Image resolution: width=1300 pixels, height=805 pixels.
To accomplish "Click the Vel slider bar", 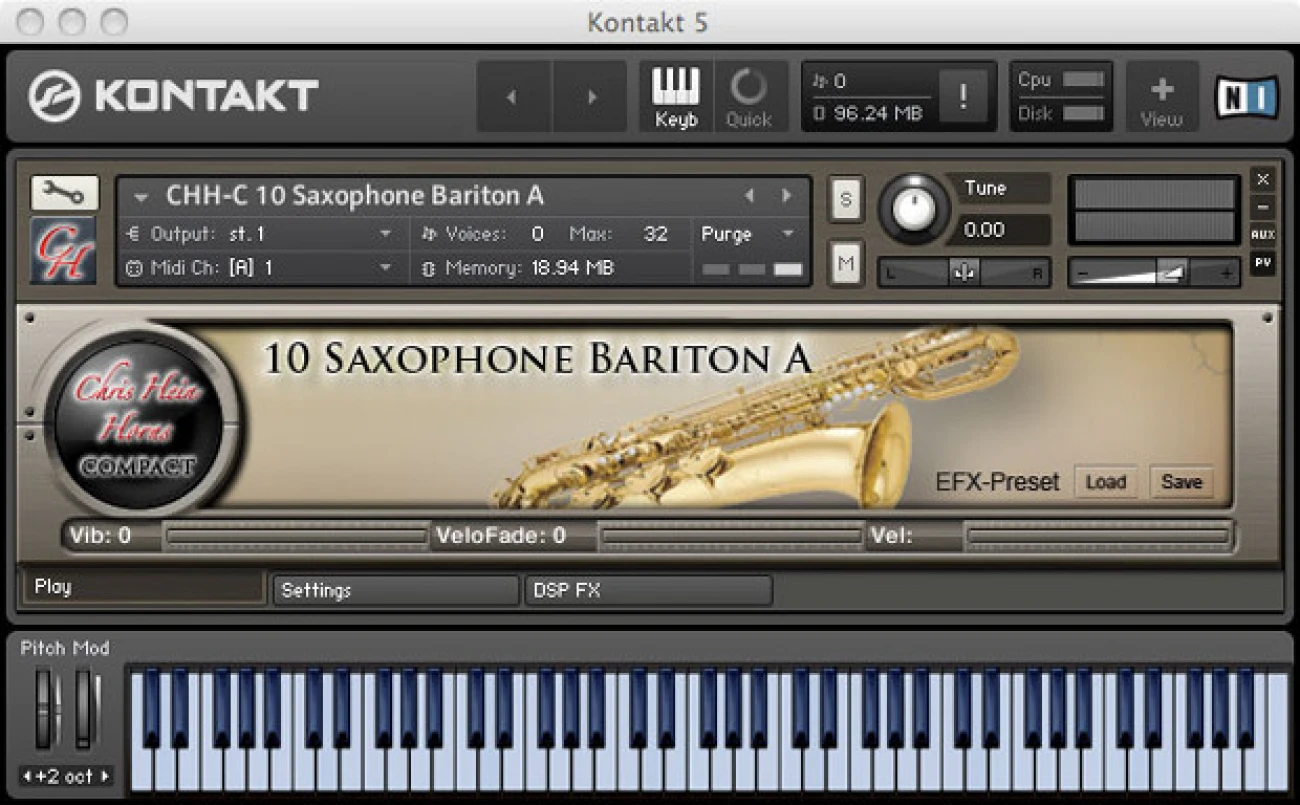I will tap(1097, 537).
